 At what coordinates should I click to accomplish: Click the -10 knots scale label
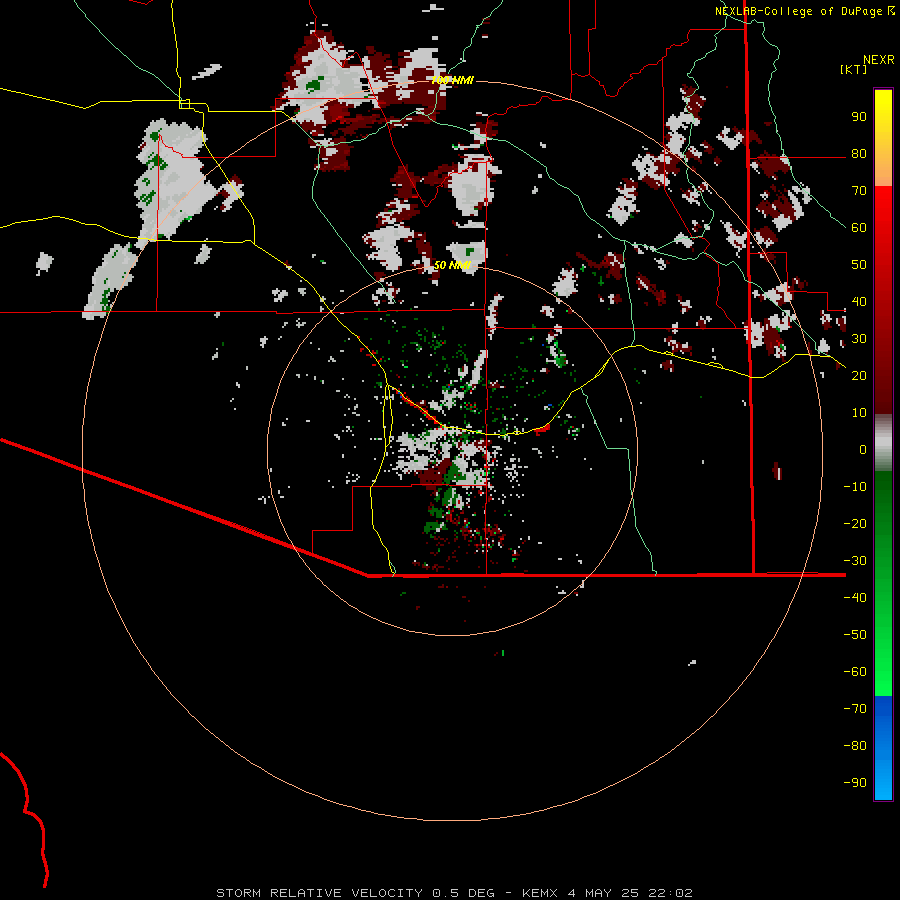pyautogui.click(x=855, y=487)
